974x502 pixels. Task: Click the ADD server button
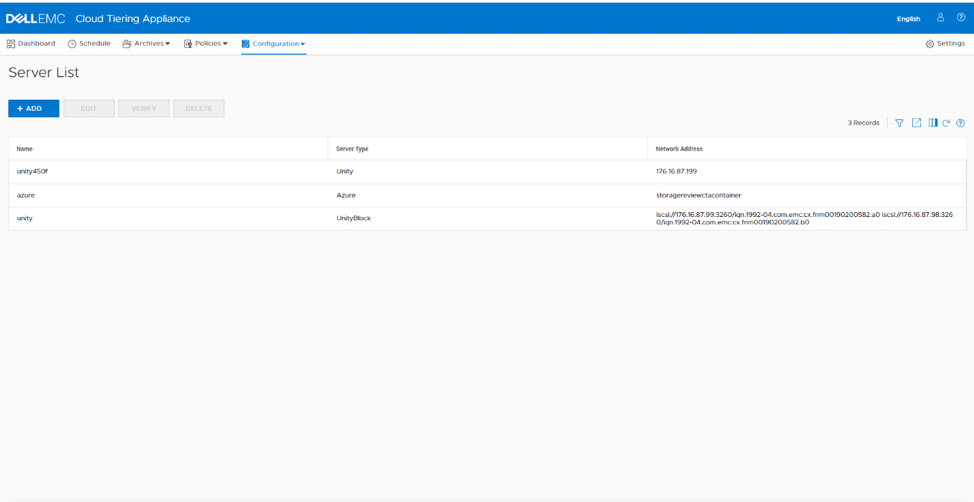34,108
